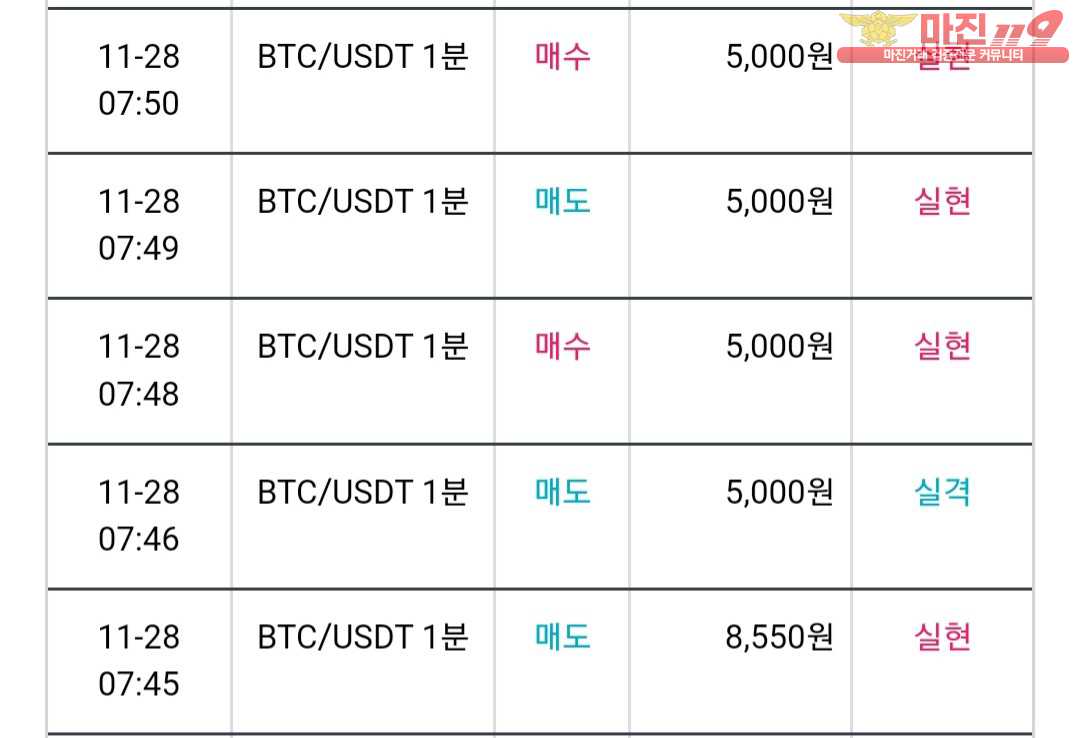
Task: Click BTC/USDT 1분 in the 07:50 row
Action: 363,57
